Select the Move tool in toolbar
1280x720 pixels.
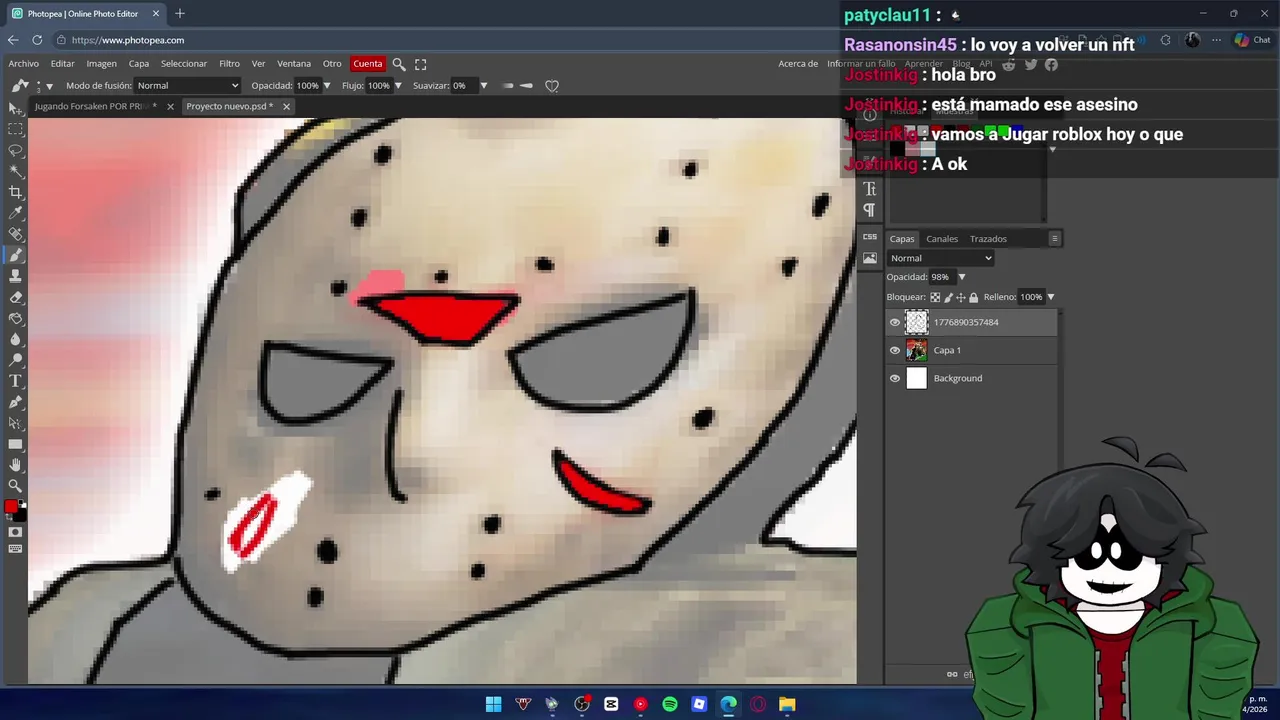point(15,108)
